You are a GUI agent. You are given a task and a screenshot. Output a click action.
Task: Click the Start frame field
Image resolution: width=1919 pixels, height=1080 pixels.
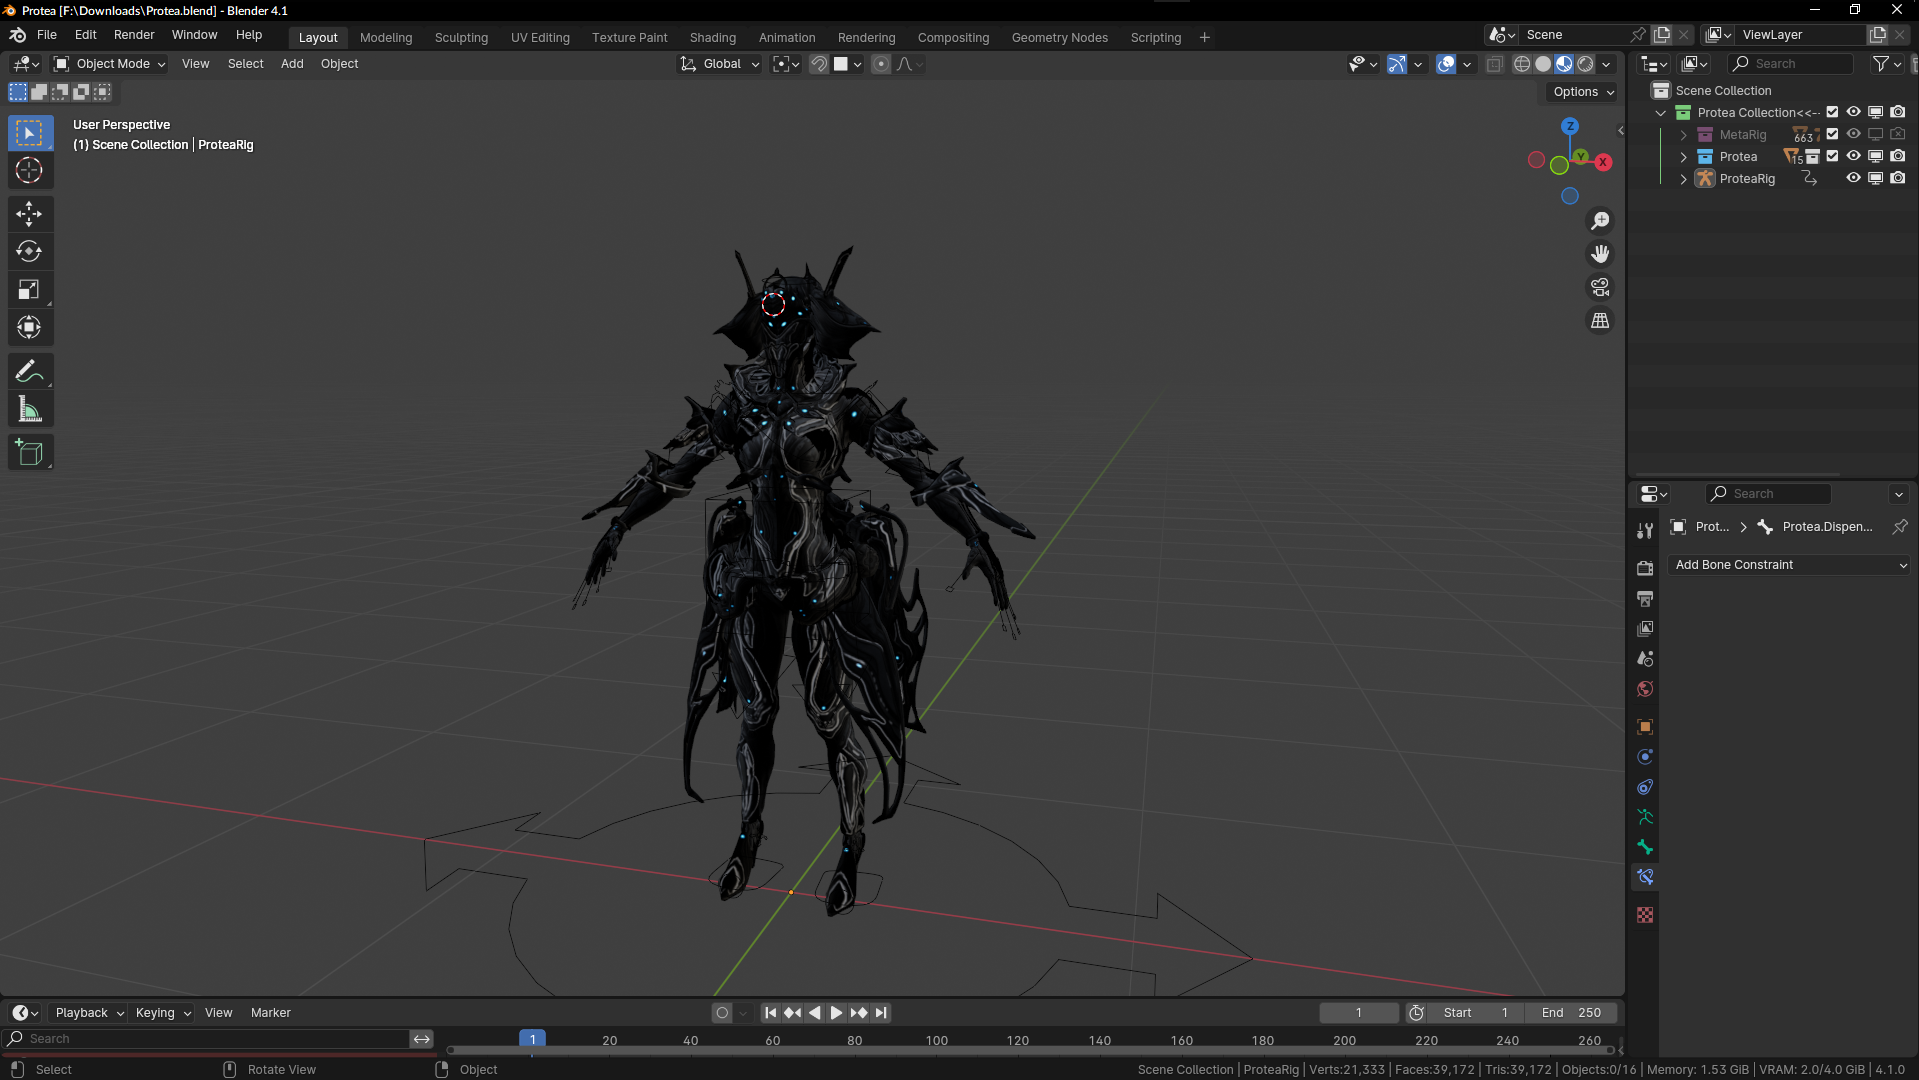pyautogui.click(x=1475, y=1013)
